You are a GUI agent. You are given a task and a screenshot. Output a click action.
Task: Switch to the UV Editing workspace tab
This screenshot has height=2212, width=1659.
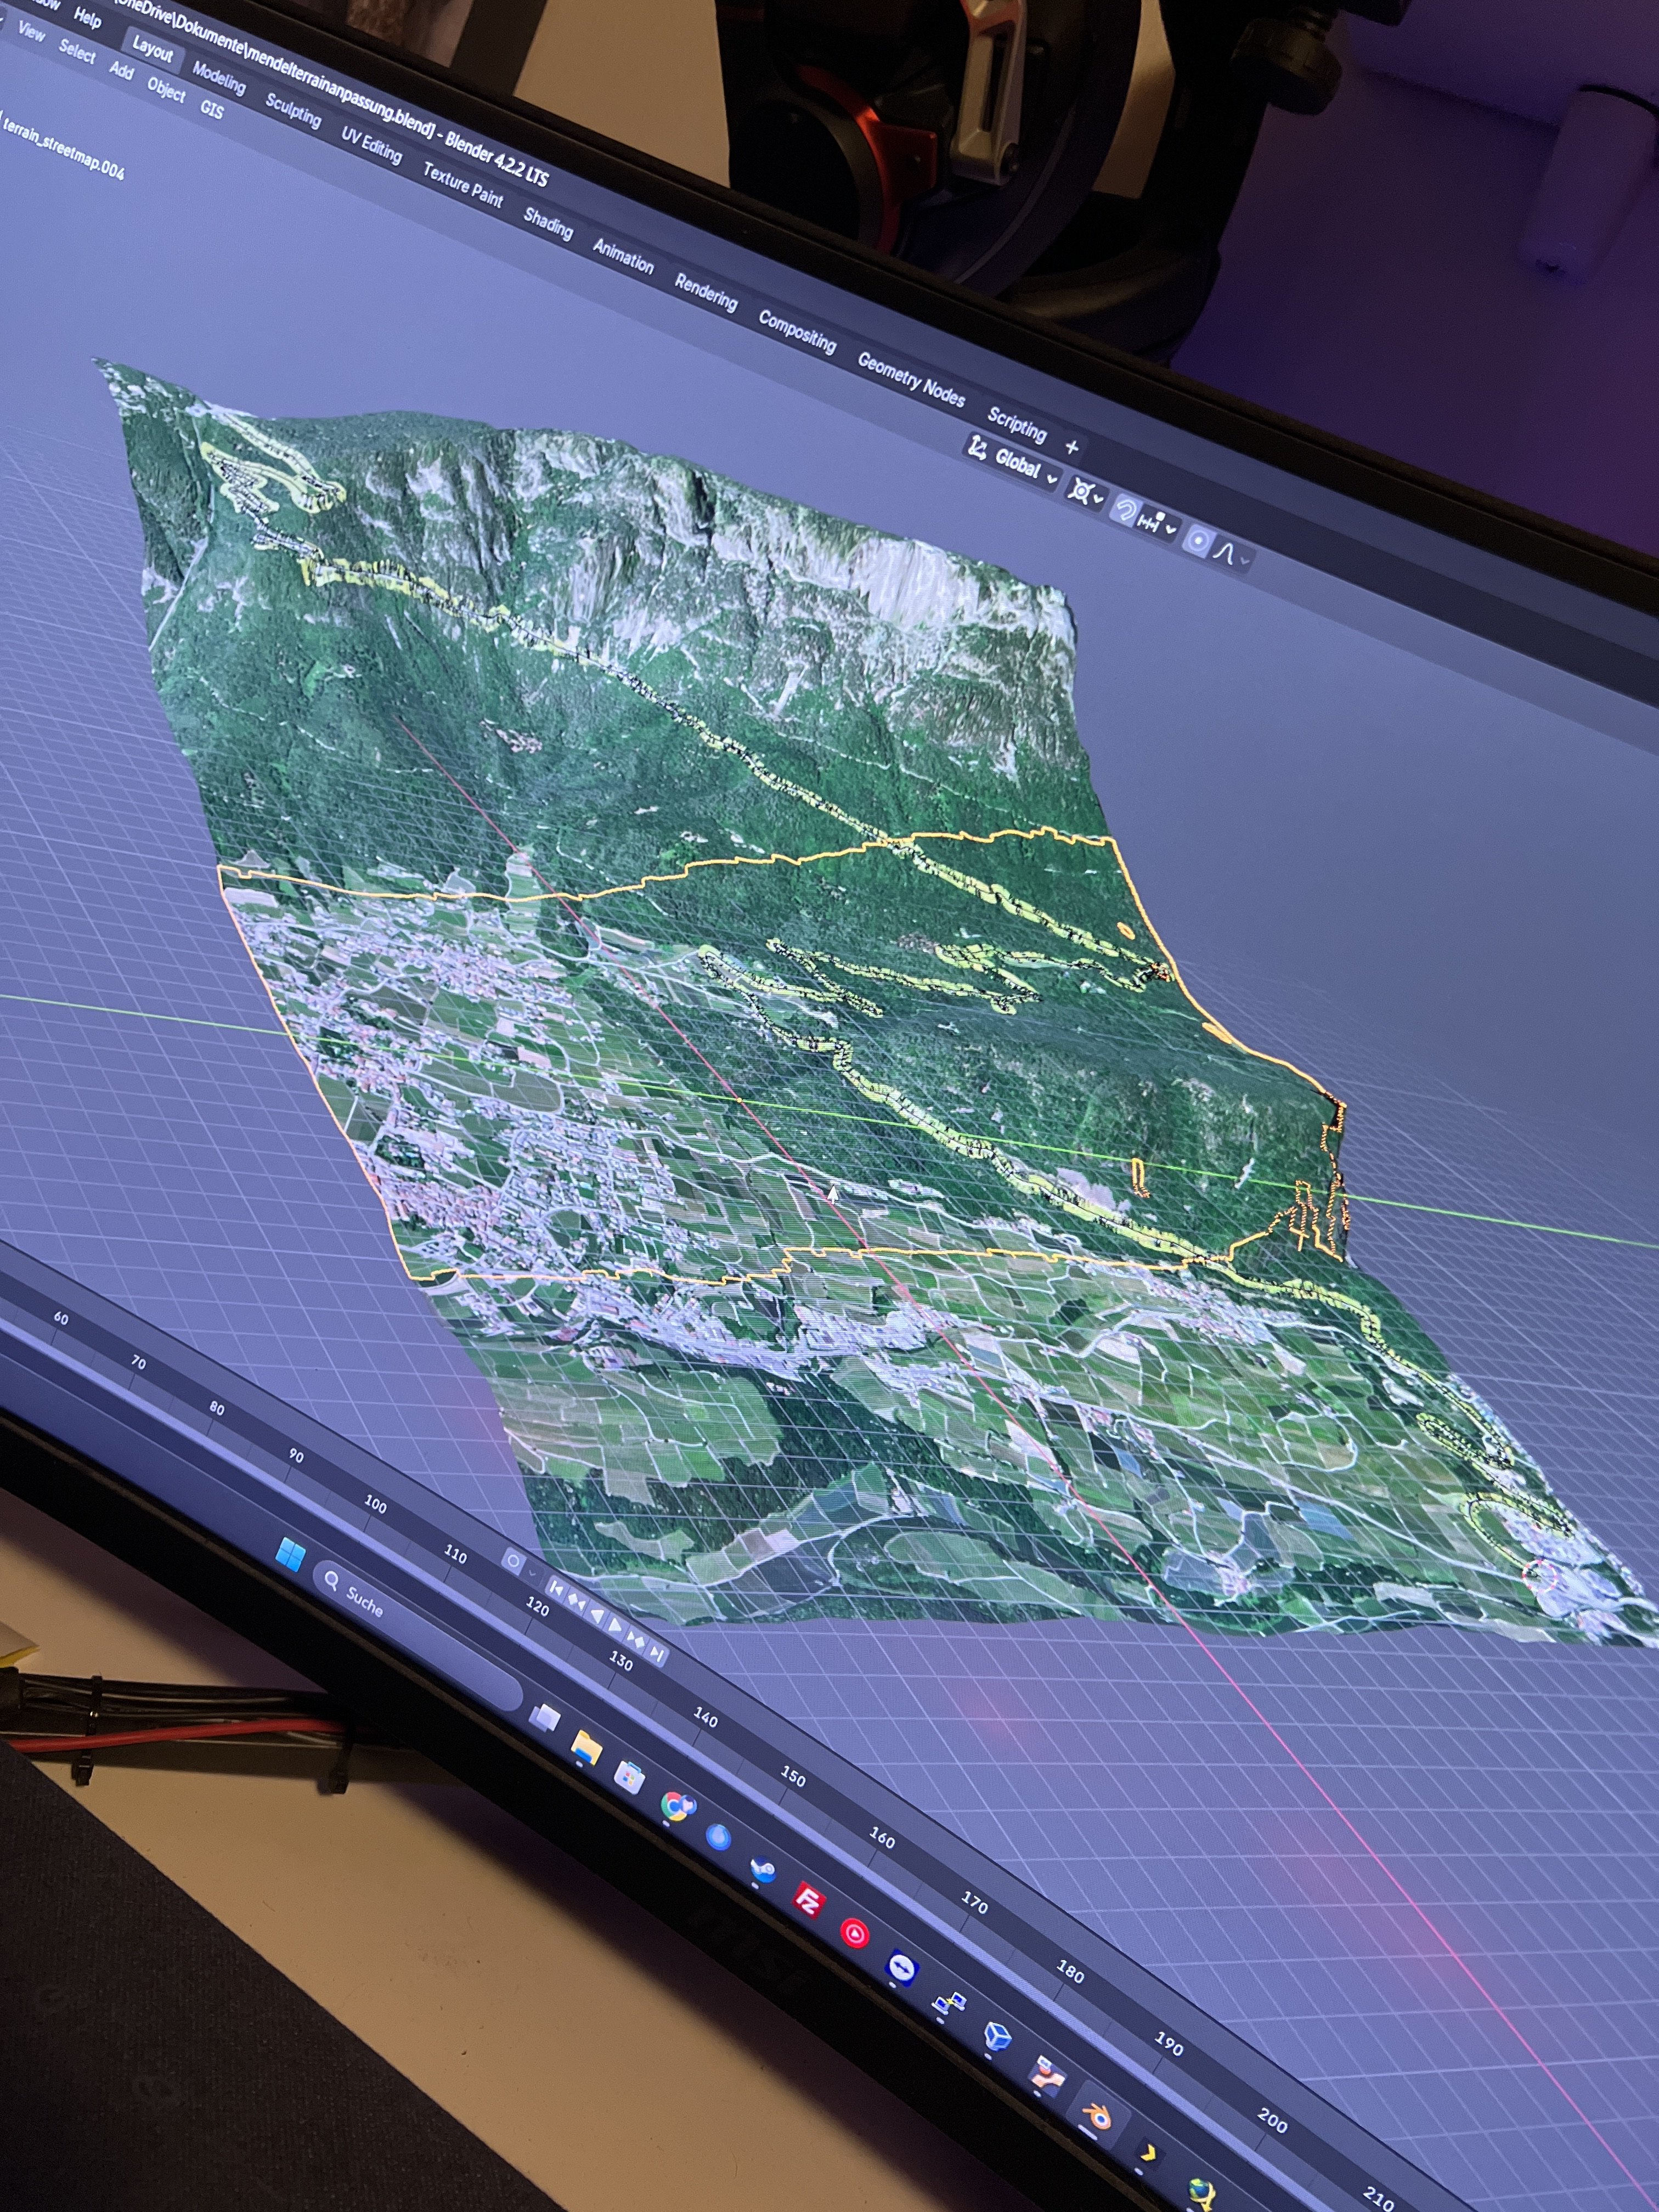coord(371,146)
